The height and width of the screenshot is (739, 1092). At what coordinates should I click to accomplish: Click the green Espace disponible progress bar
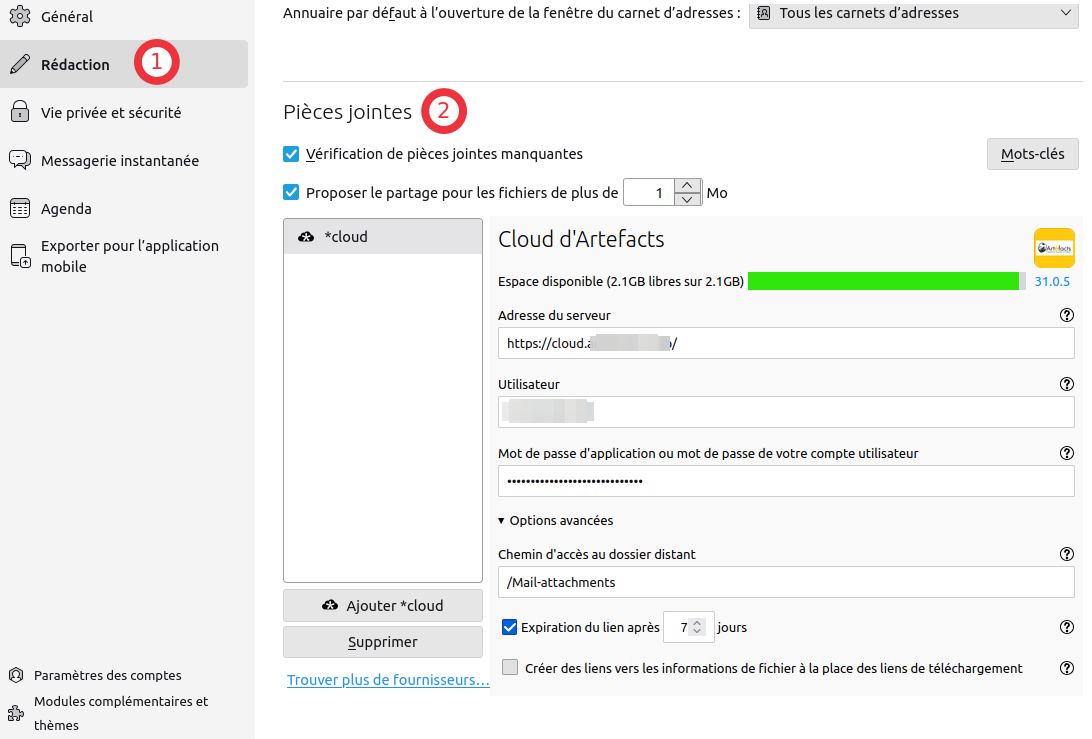pyautogui.click(x=884, y=281)
